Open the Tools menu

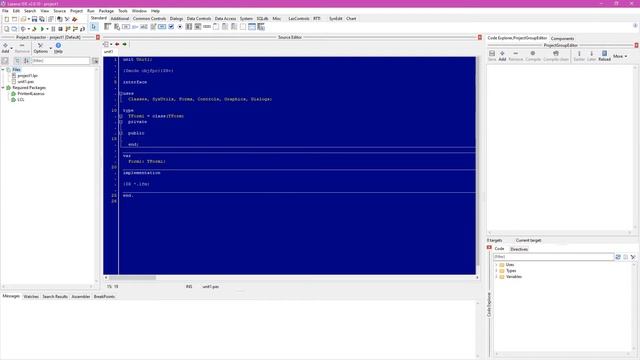tap(123, 11)
